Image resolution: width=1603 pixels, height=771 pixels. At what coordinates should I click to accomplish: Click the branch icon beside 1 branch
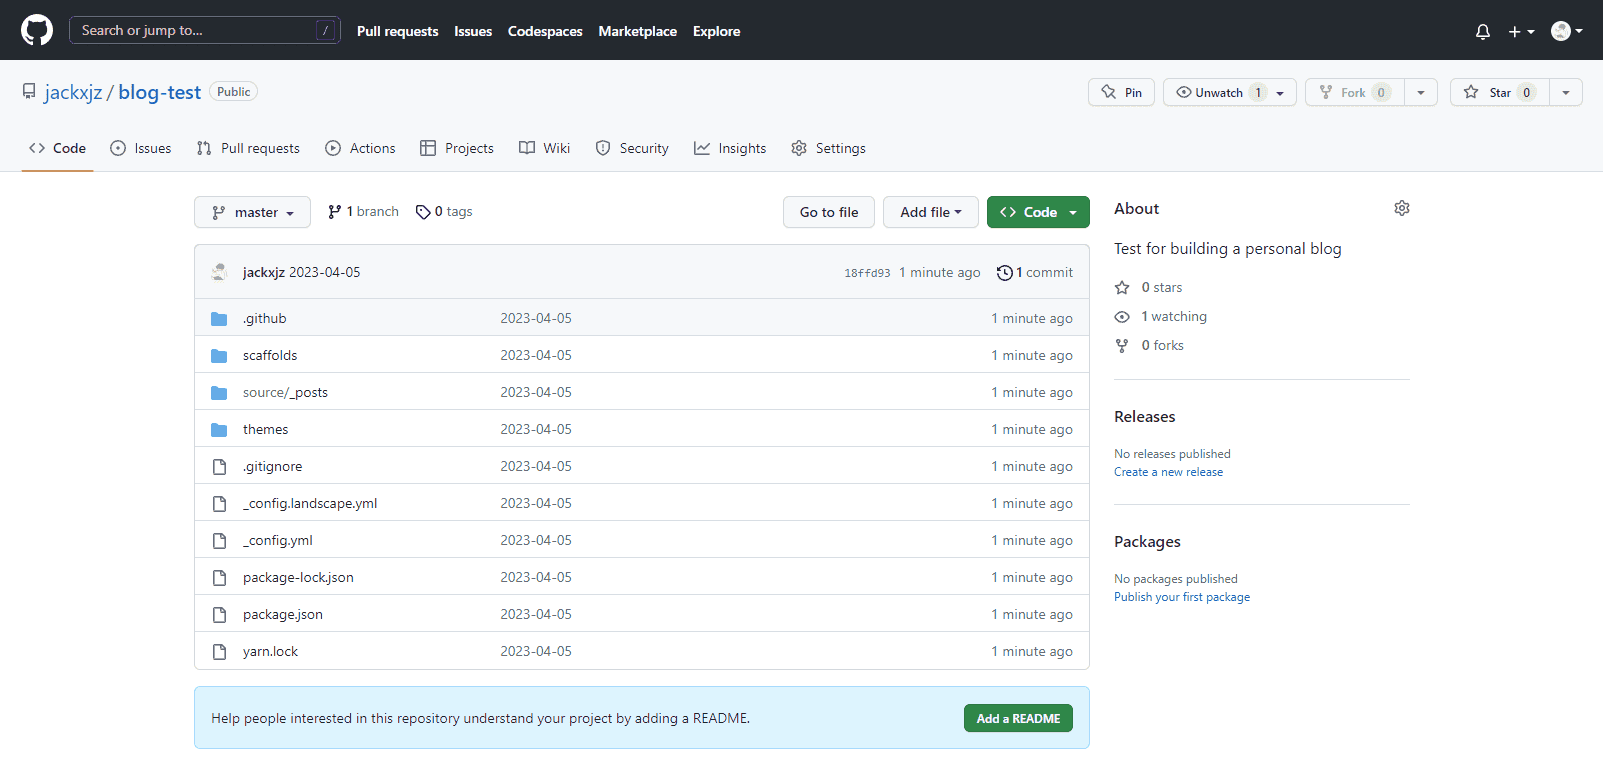pyautogui.click(x=334, y=212)
